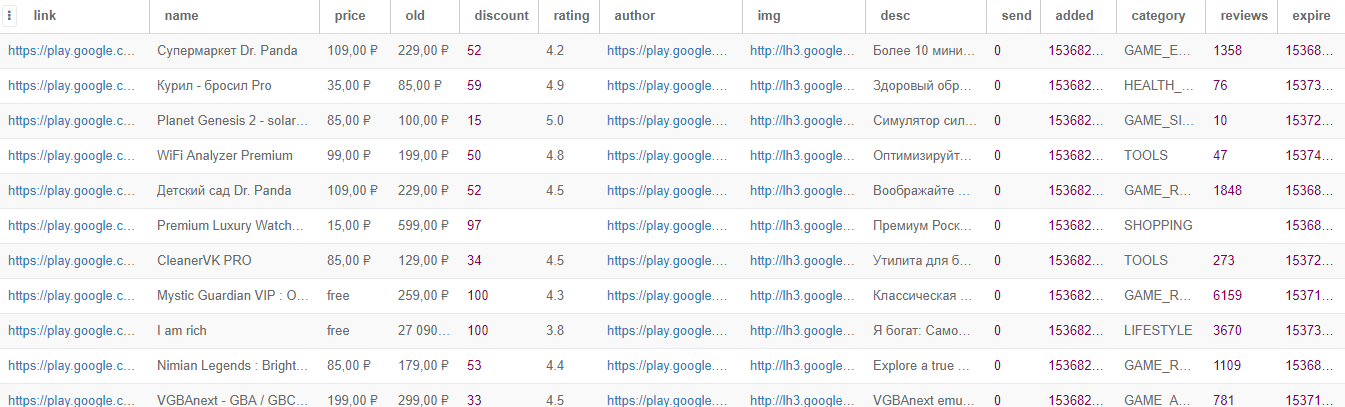Click the category cell SHOPPING
Image resolution: width=1345 pixels, height=407 pixels.
[x=1158, y=226]
